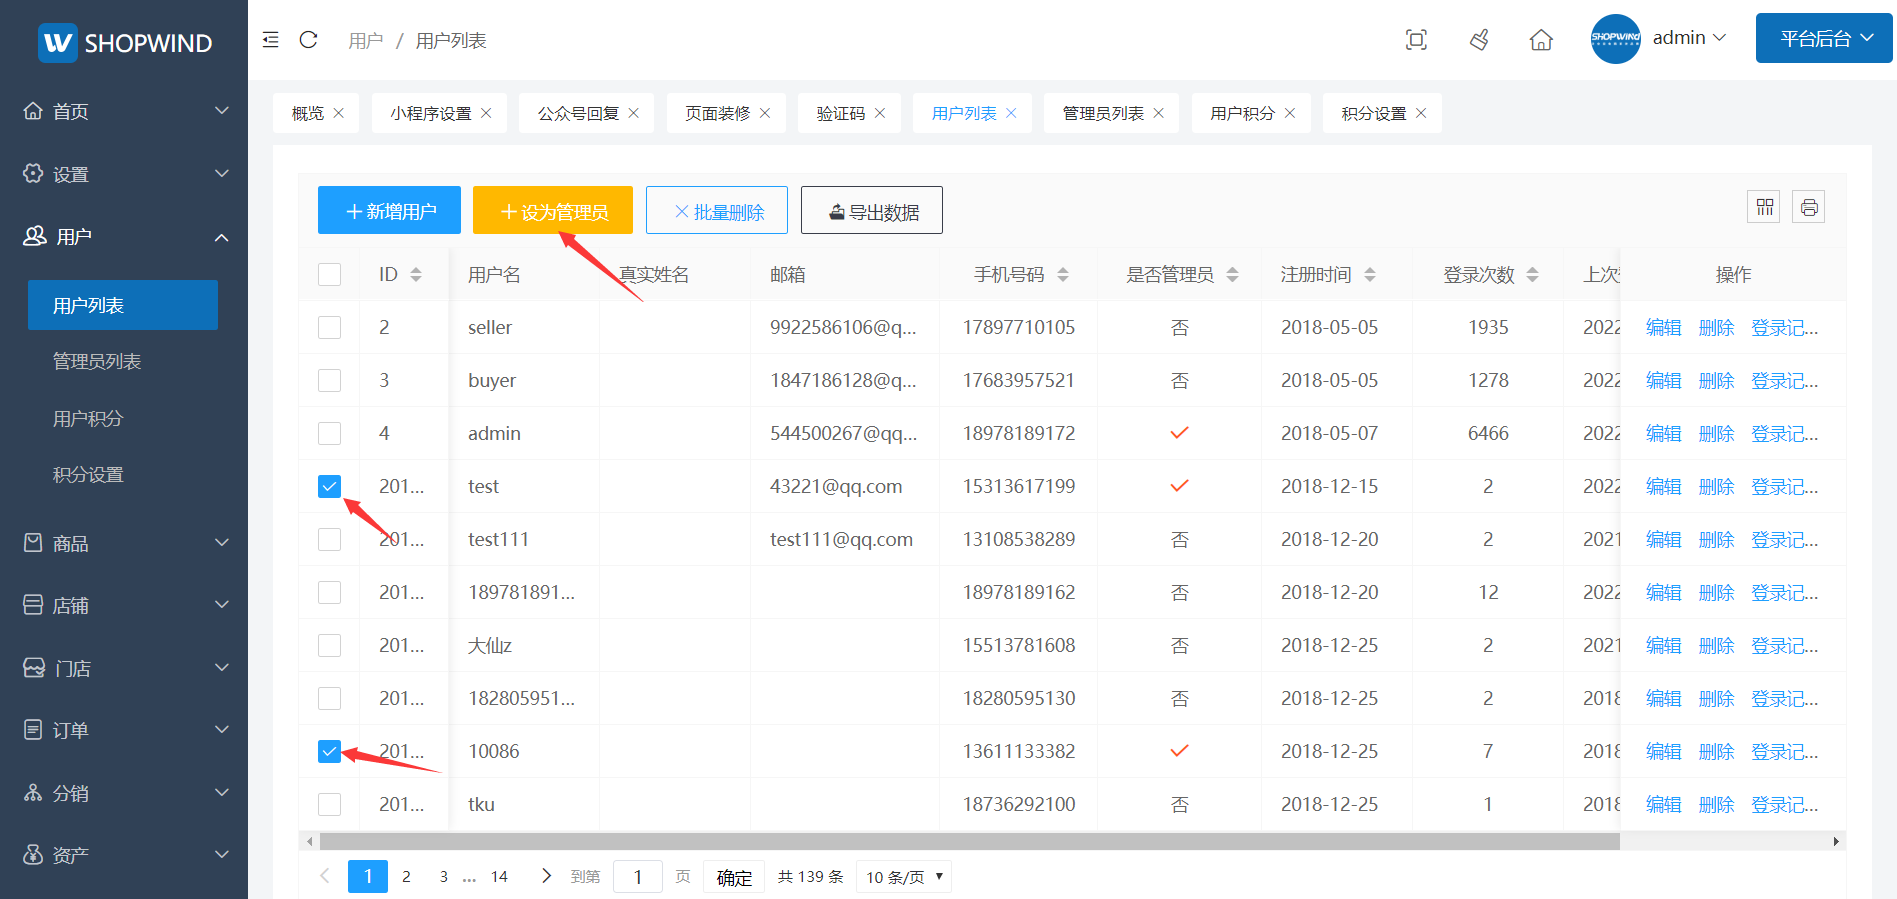Sort by 登录次数 column arrows
This screenshot has width=1897, height=899.
tap(1532, 275)
